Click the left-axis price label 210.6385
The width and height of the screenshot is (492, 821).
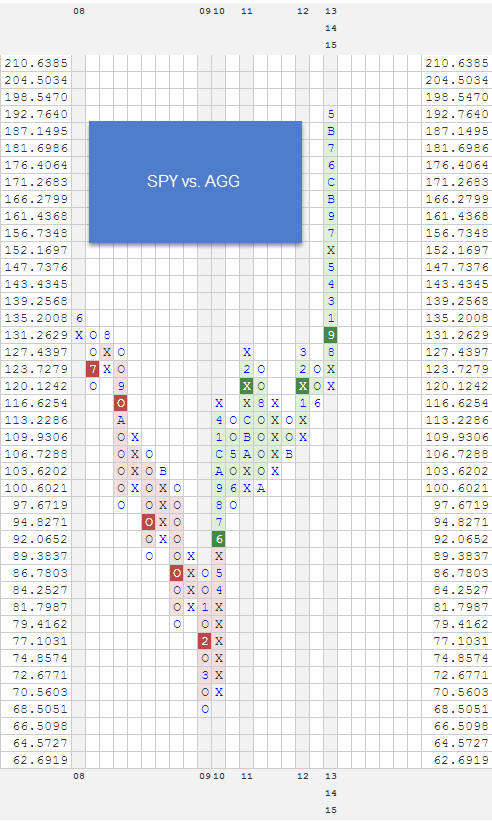36,63
